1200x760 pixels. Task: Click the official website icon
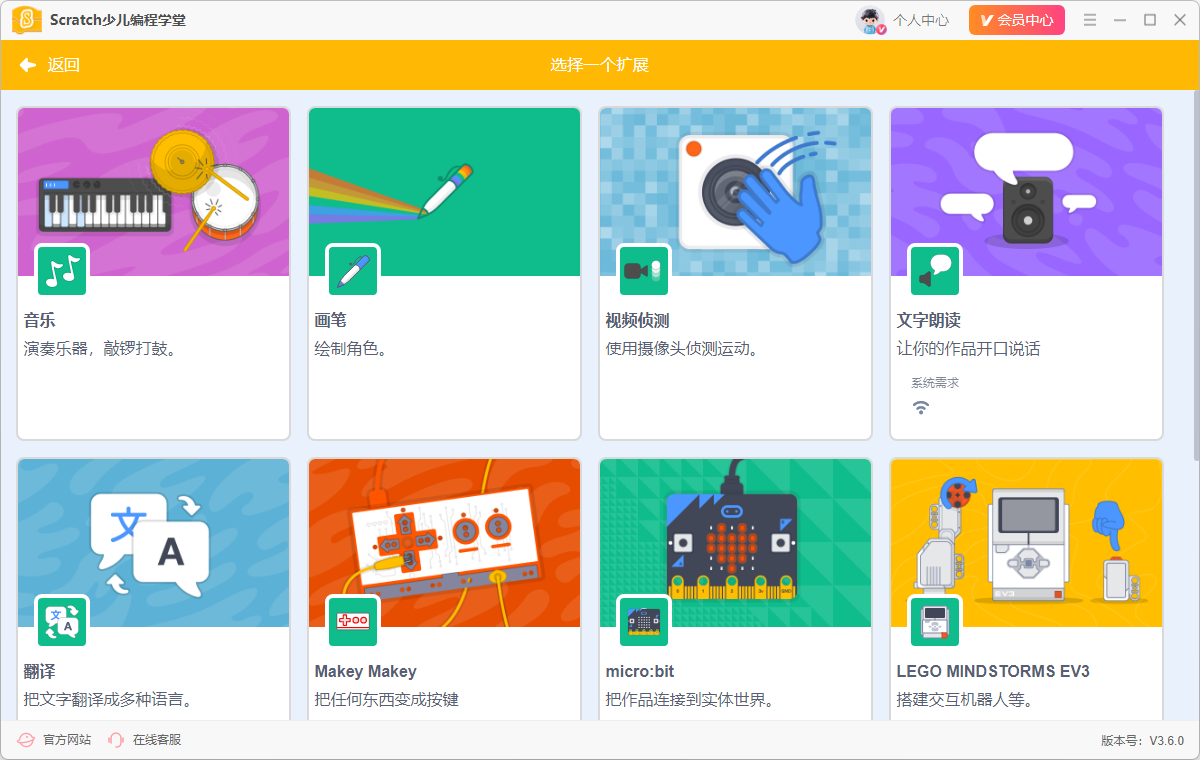point(26,740)
